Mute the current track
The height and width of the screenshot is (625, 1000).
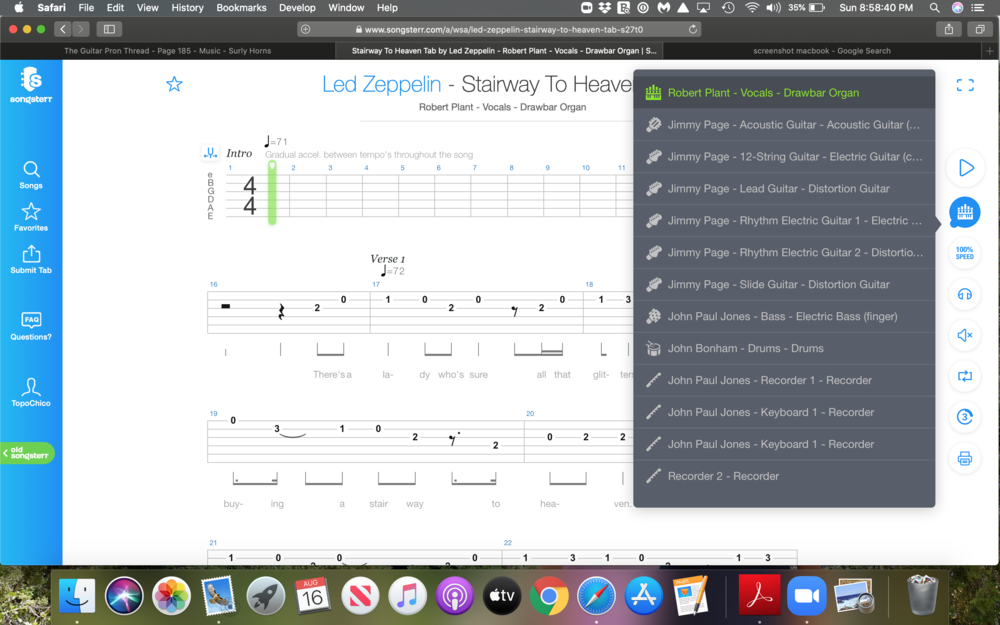tap(965, 335)
